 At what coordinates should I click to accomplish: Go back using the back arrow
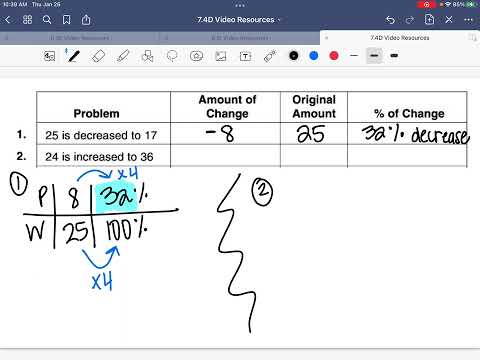[8, 20]
